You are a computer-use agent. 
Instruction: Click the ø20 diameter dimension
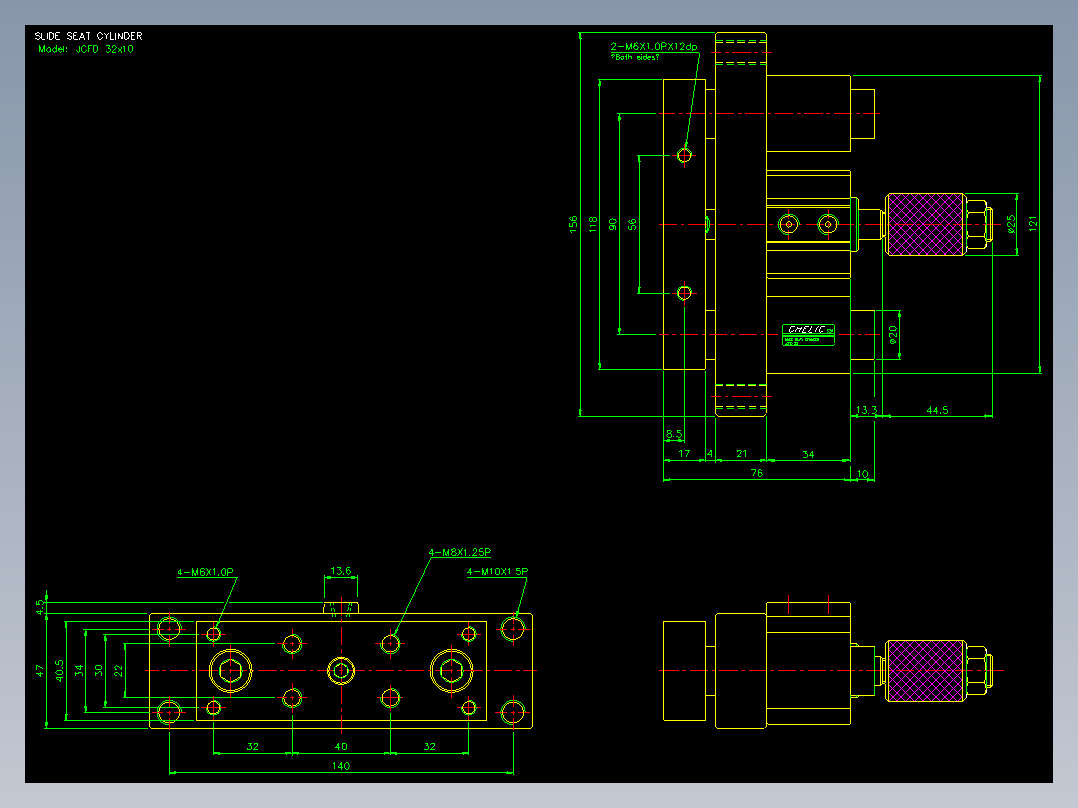pos(893,334)
